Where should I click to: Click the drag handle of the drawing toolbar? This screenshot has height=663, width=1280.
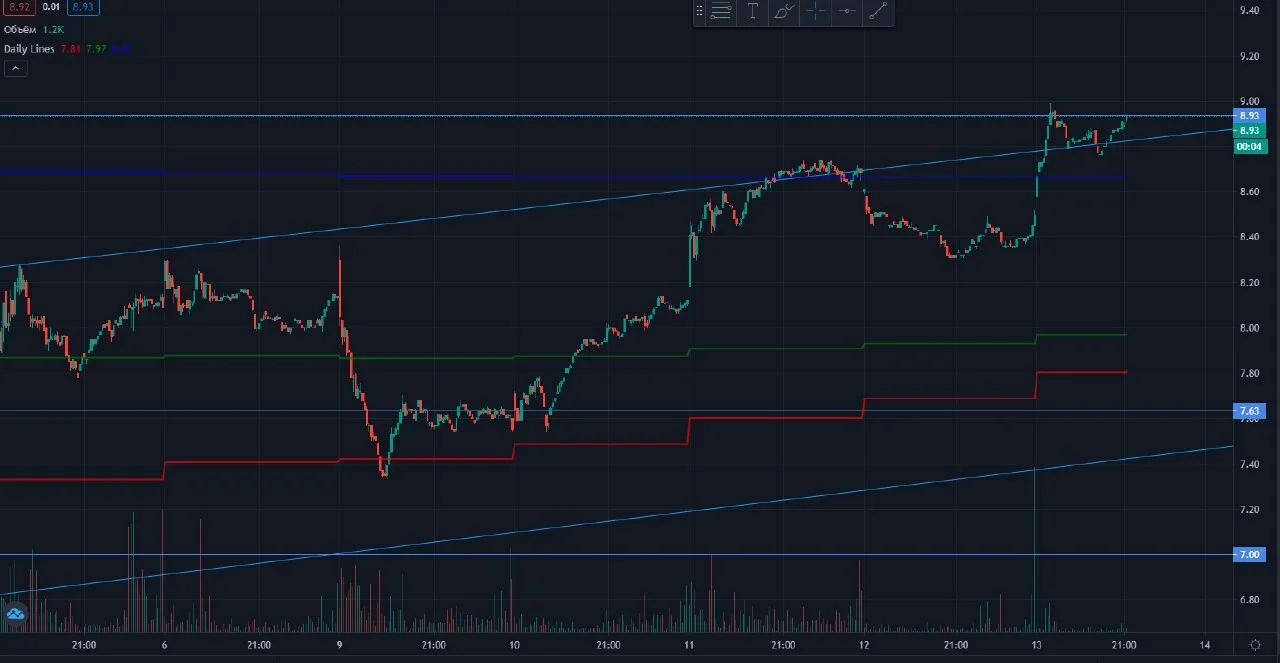701,12
